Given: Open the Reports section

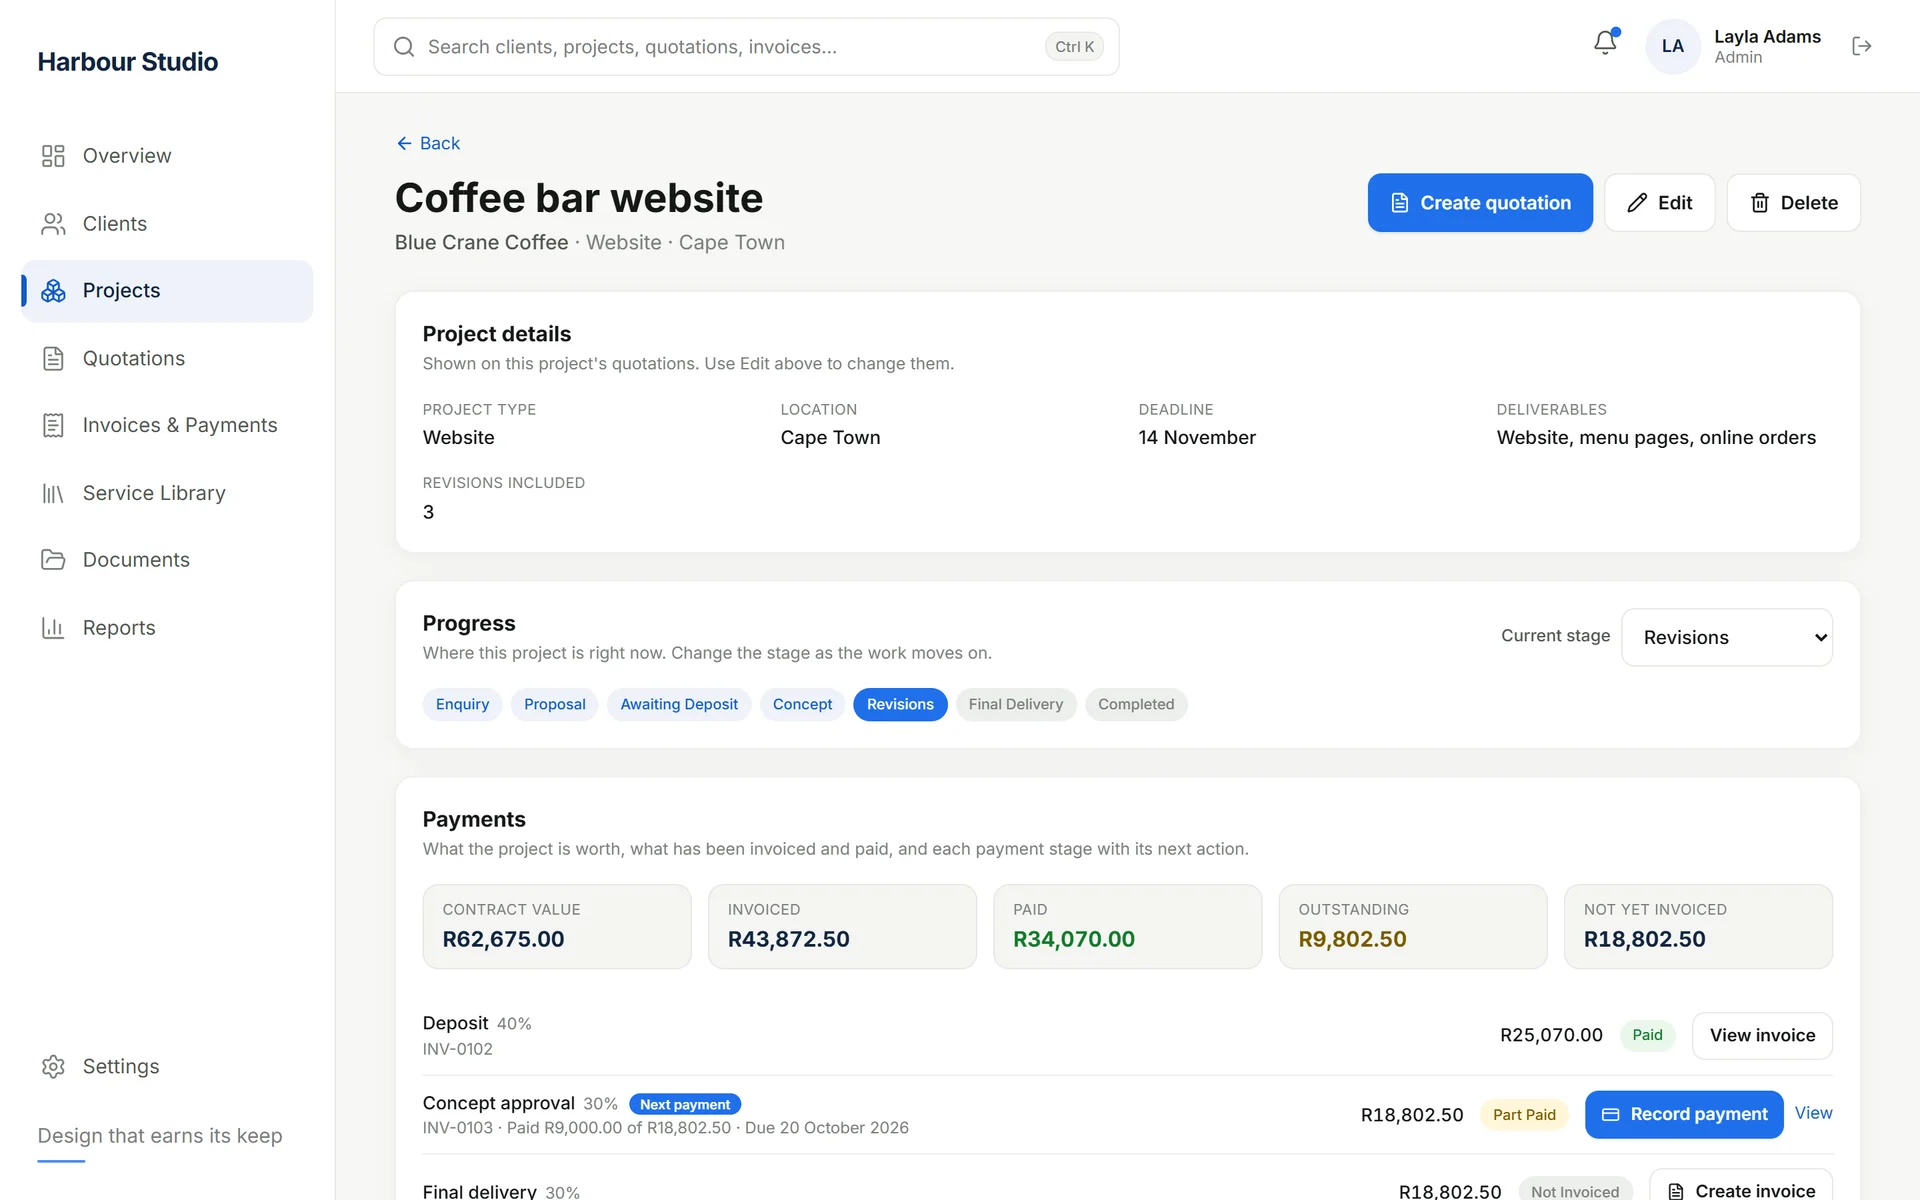Looking at the screenshot, I should pos(167,628).
